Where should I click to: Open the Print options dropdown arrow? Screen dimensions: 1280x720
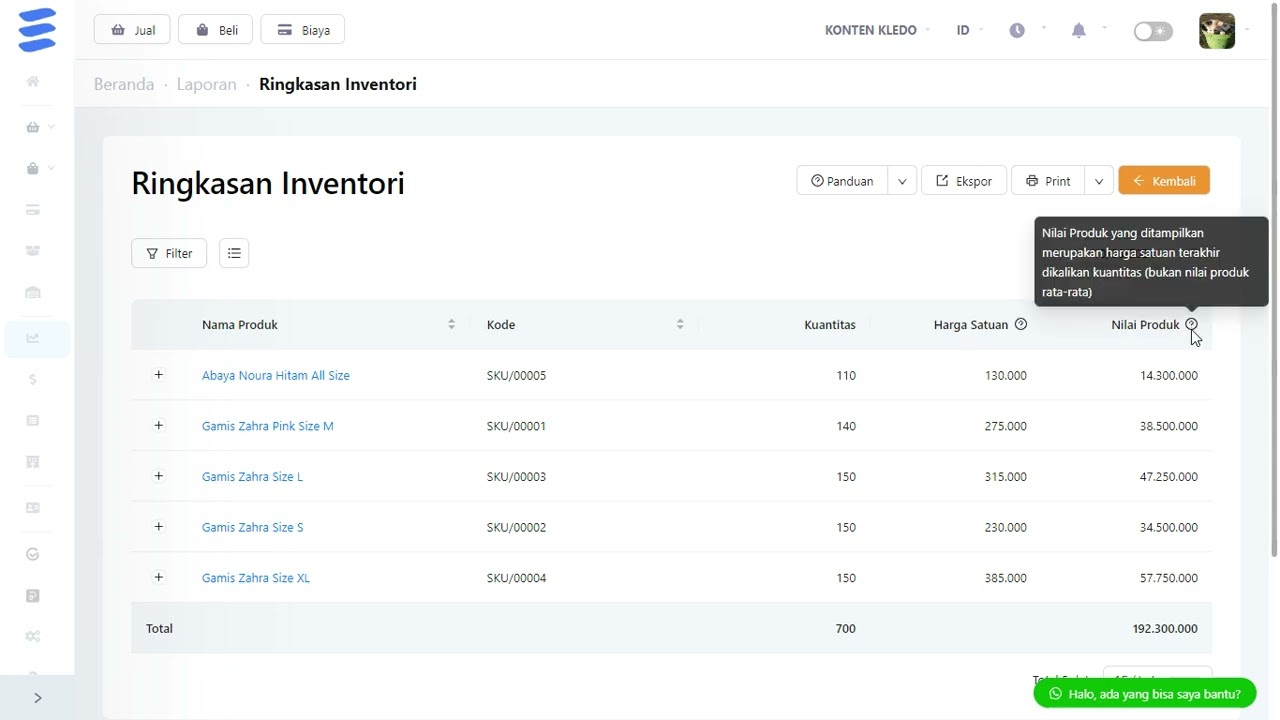click(1098, 181)
